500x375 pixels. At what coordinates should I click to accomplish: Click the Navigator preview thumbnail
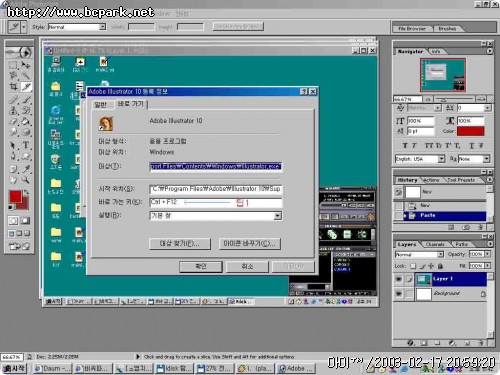[x=443, y=75]
